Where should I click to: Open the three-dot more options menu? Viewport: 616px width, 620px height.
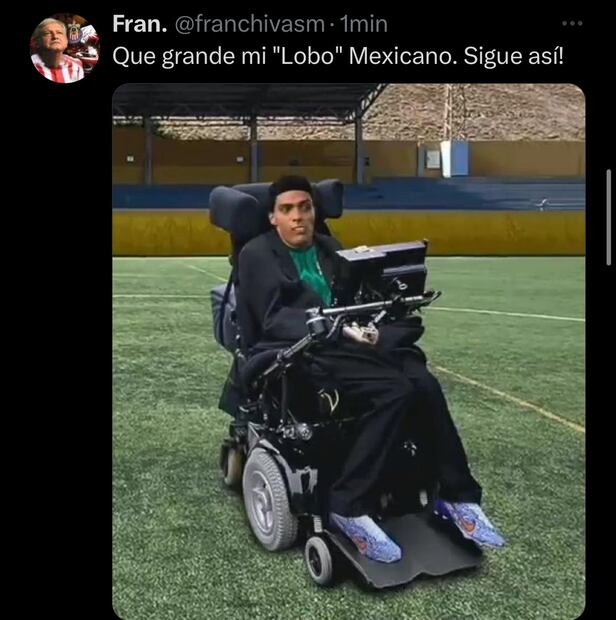tap(572, 23)
